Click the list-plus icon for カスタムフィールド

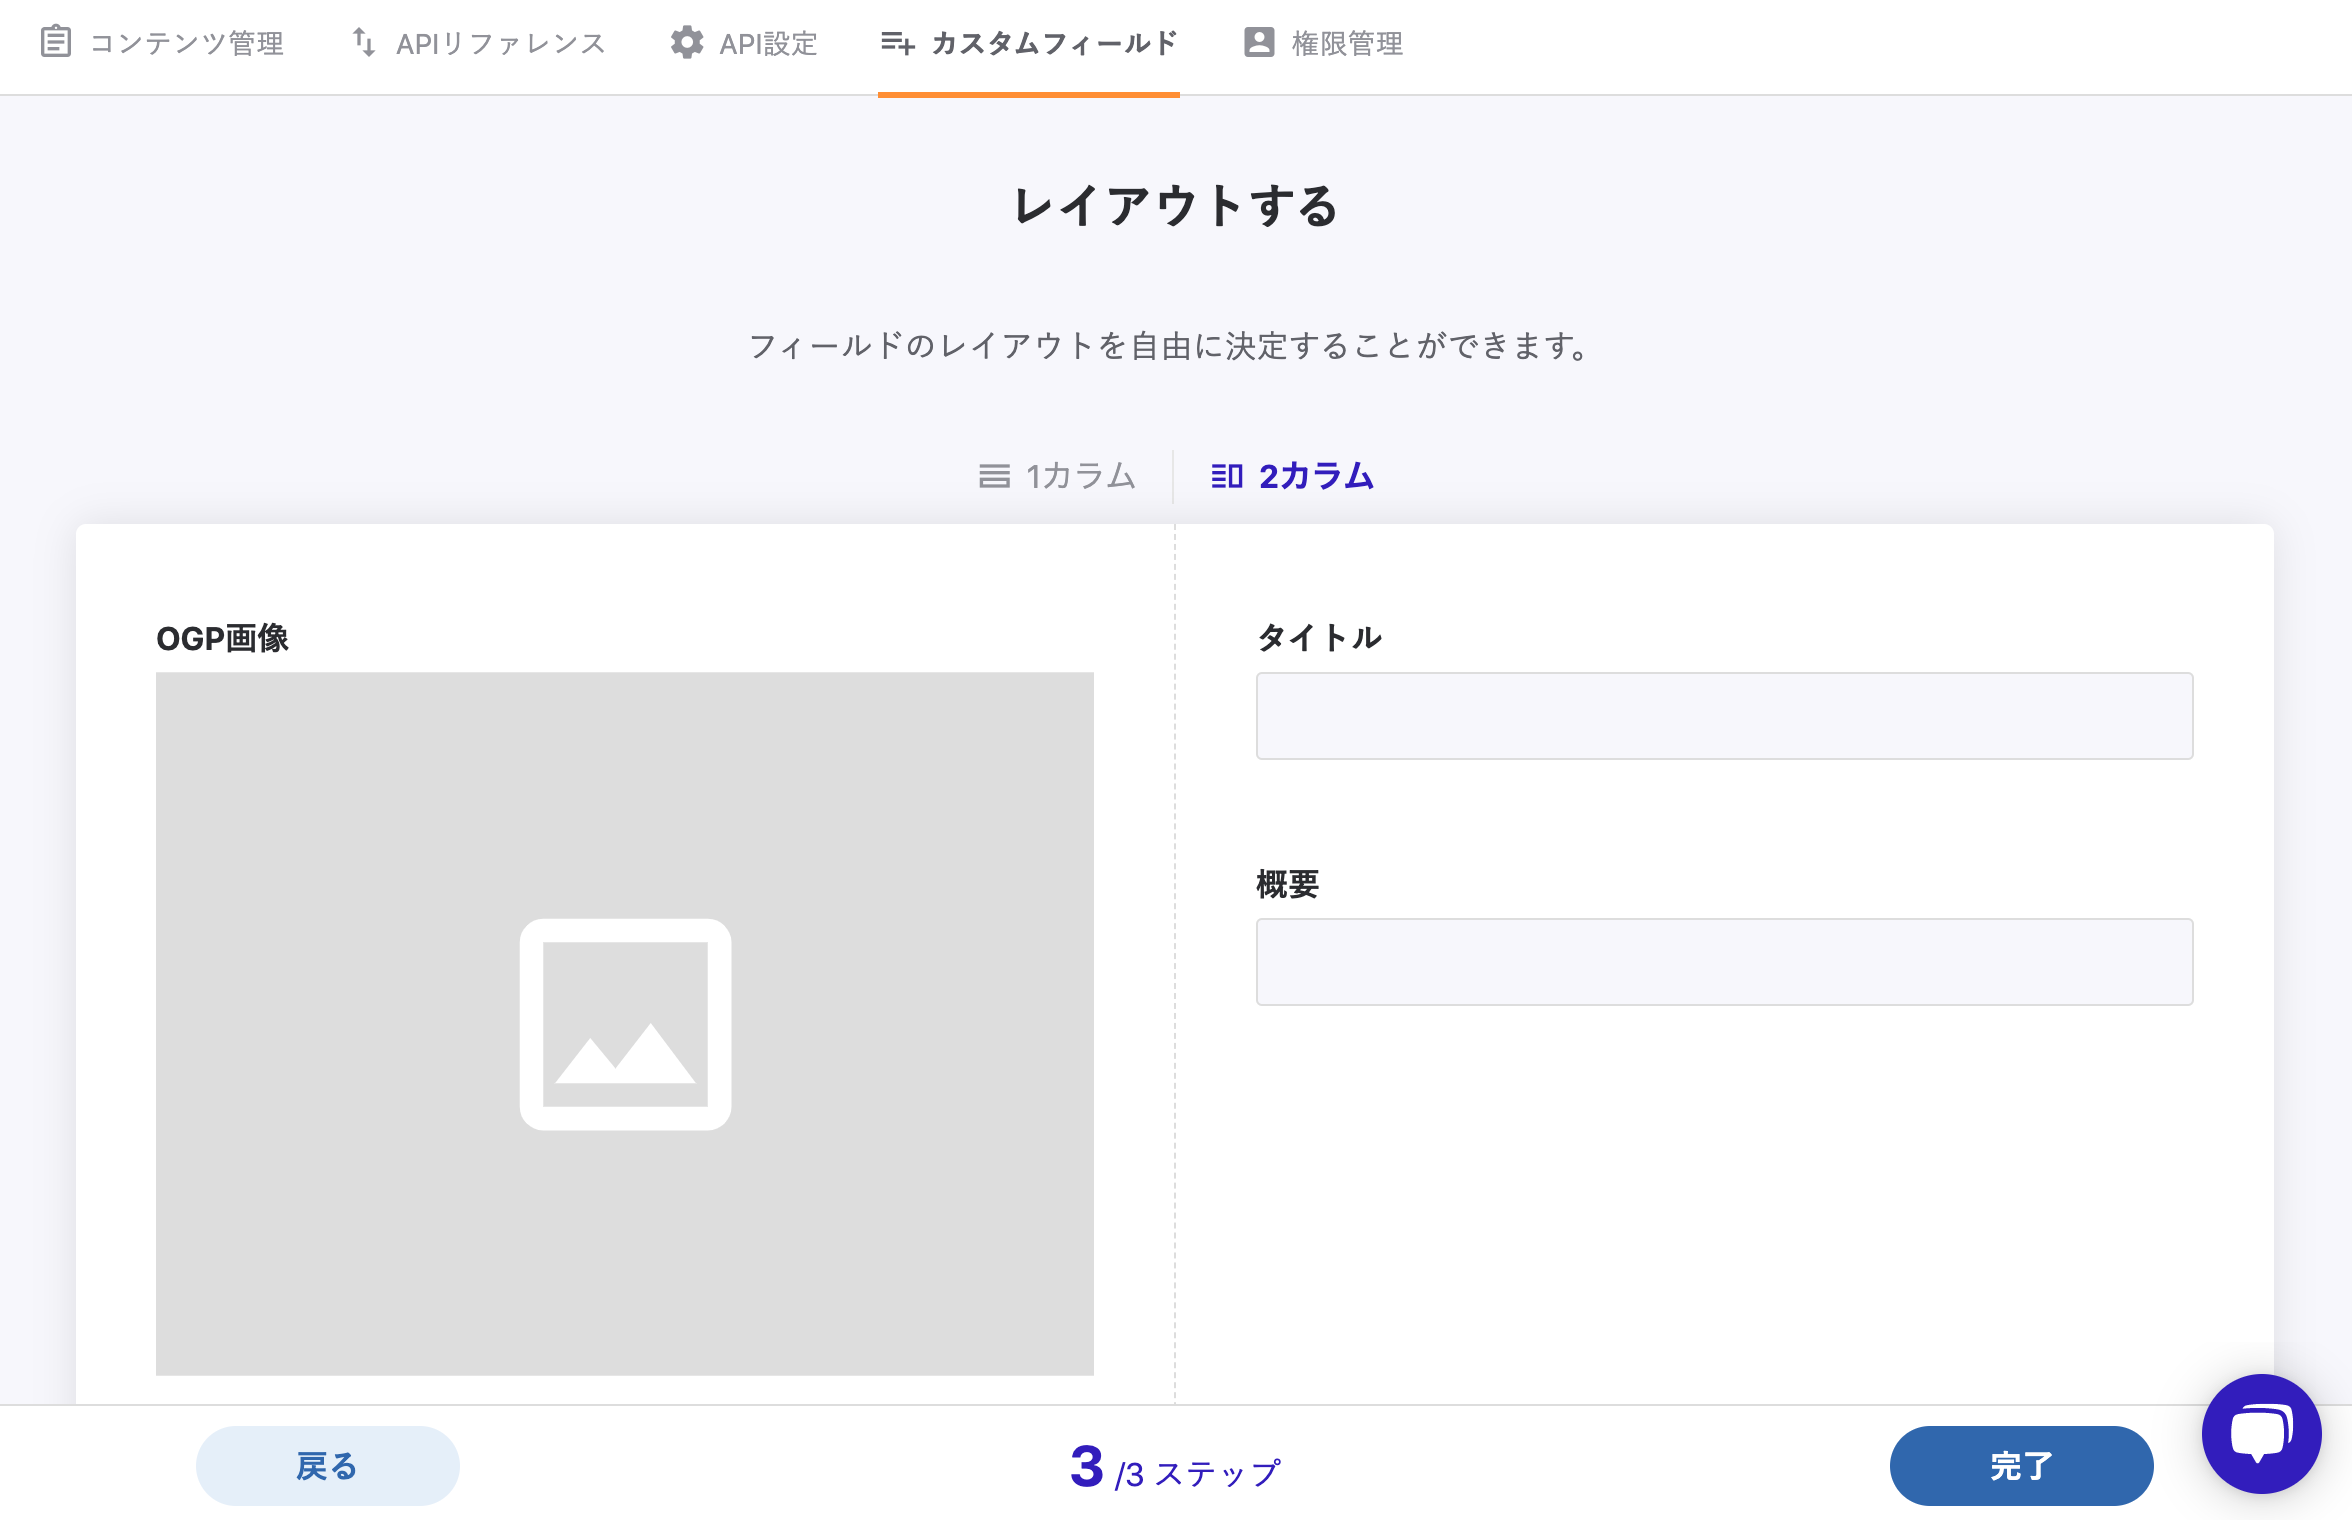pos(897,43)
